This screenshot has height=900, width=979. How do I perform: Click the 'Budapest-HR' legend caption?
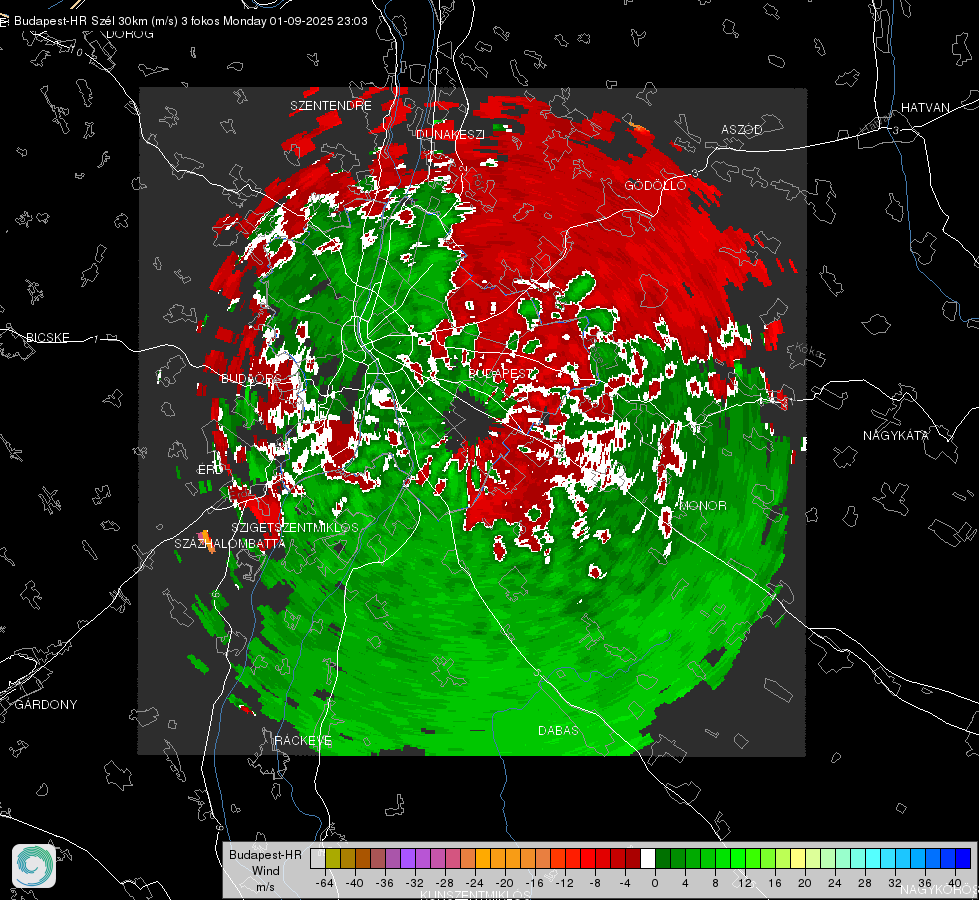[x=265, y=854]
